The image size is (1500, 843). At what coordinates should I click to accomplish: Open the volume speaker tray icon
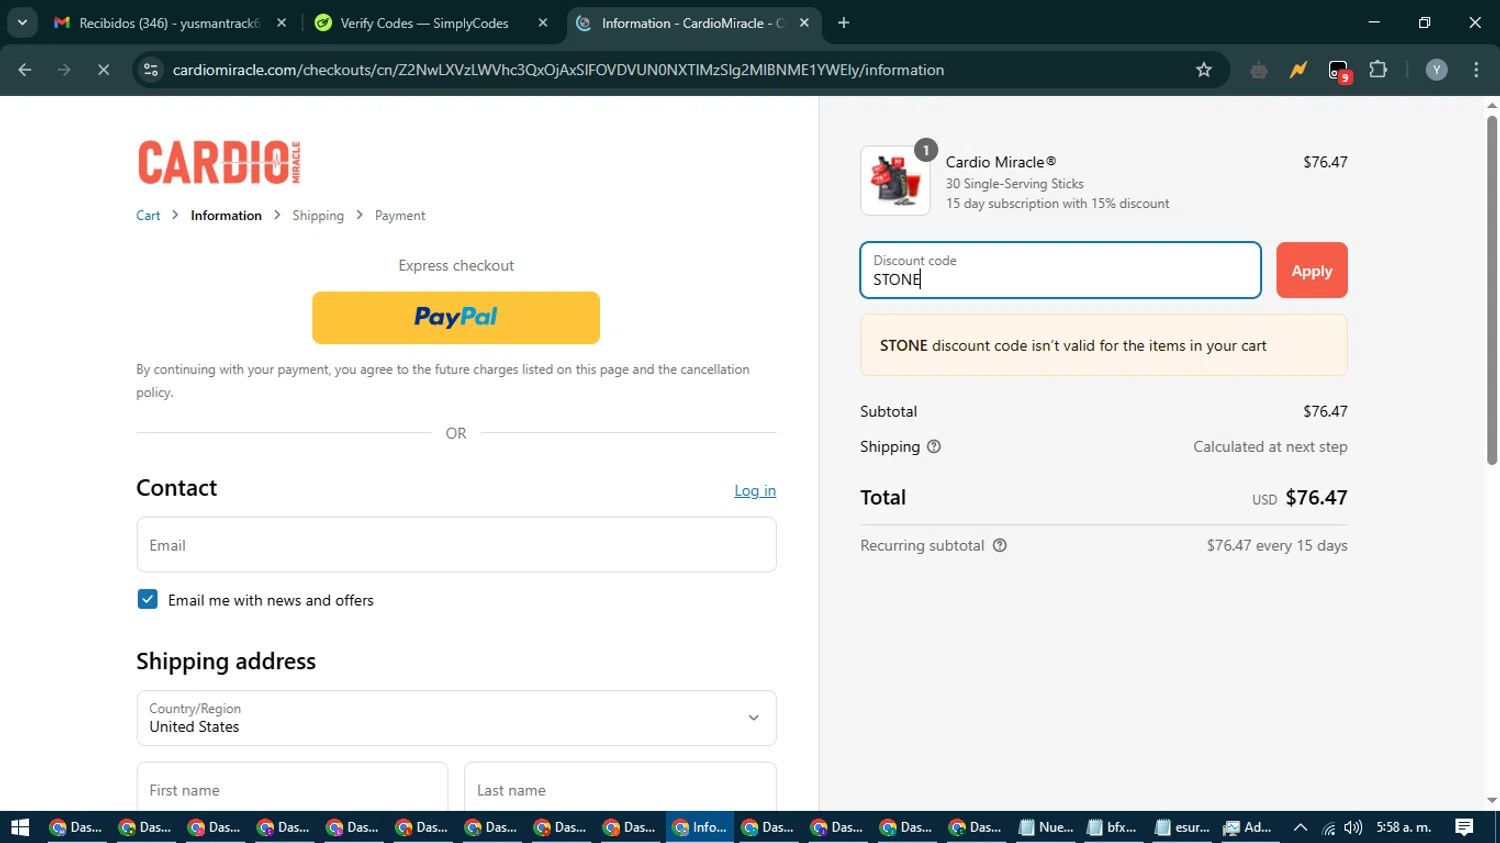[x=1353, y=827]
